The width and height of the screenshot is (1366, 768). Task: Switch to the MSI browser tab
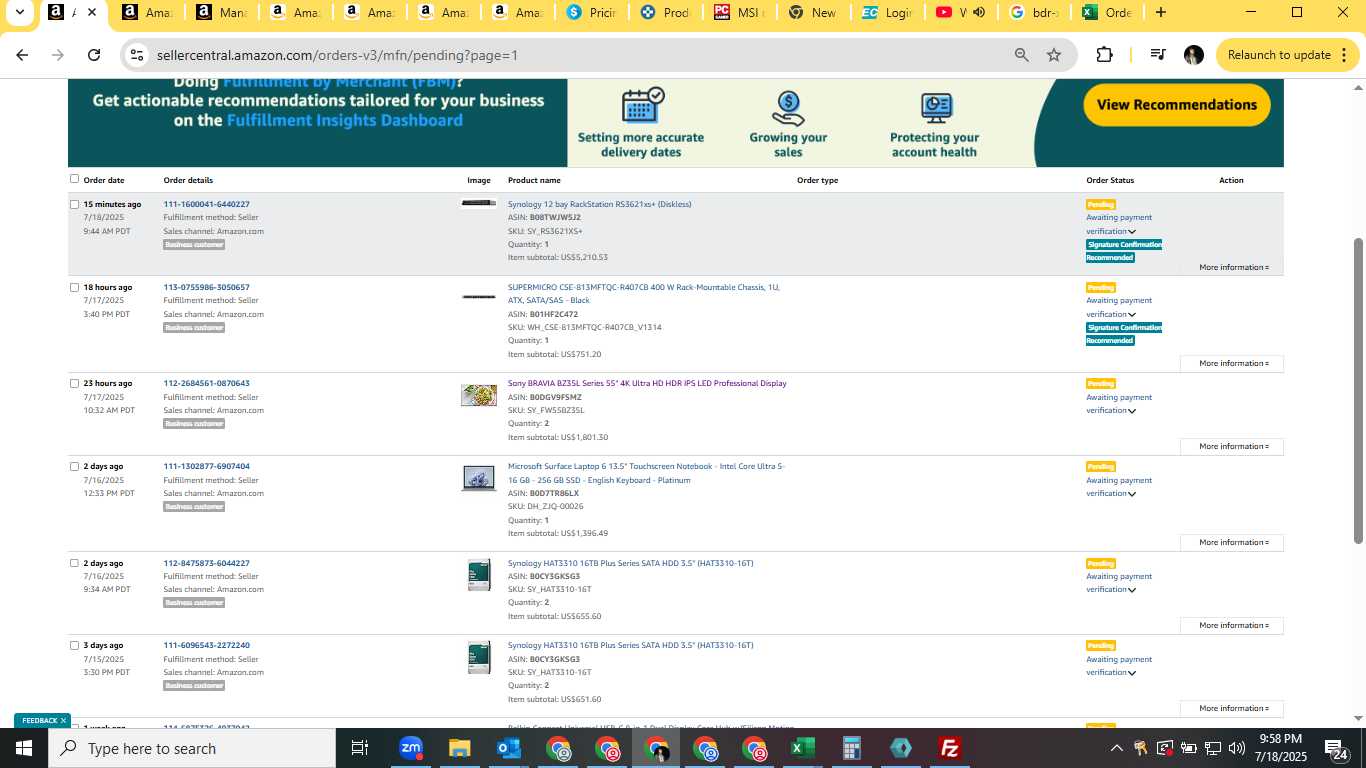tap(739, 13)
